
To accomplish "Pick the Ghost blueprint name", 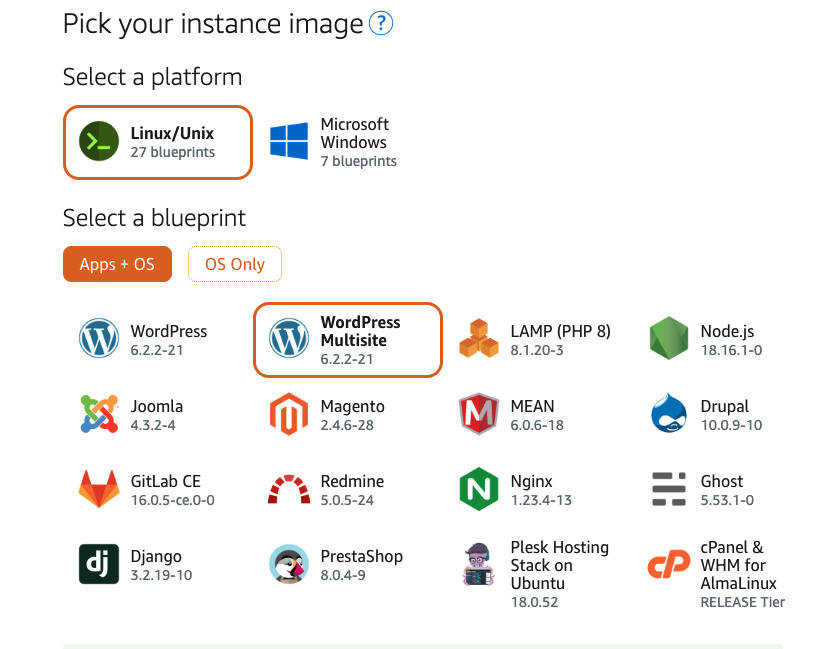I will click(x=722, y=481).
